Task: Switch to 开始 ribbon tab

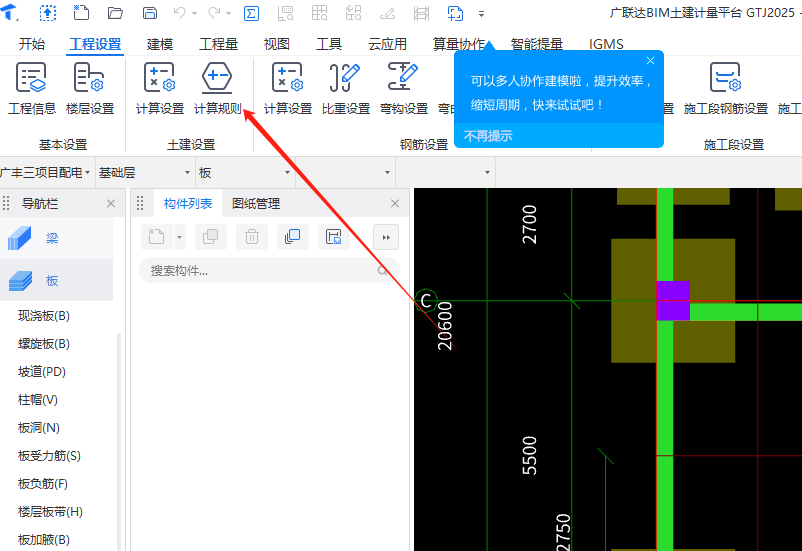Action: [32, 44]
